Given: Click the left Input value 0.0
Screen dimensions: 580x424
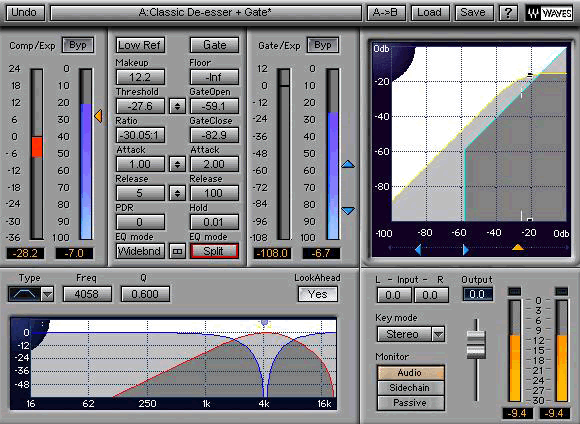Looking at the screenshot, I should click(x=394, y=295).
